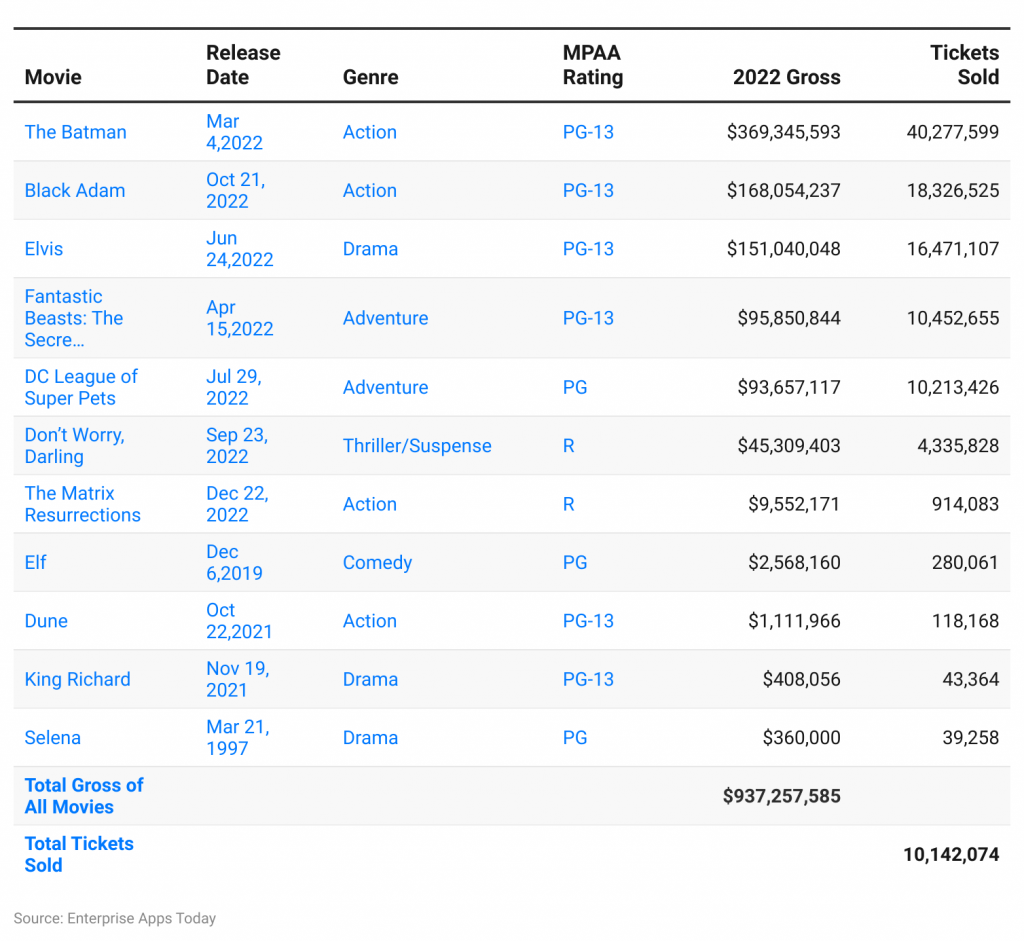Click the Elf movie entry

pyautogui.click(x=35, y=563)
